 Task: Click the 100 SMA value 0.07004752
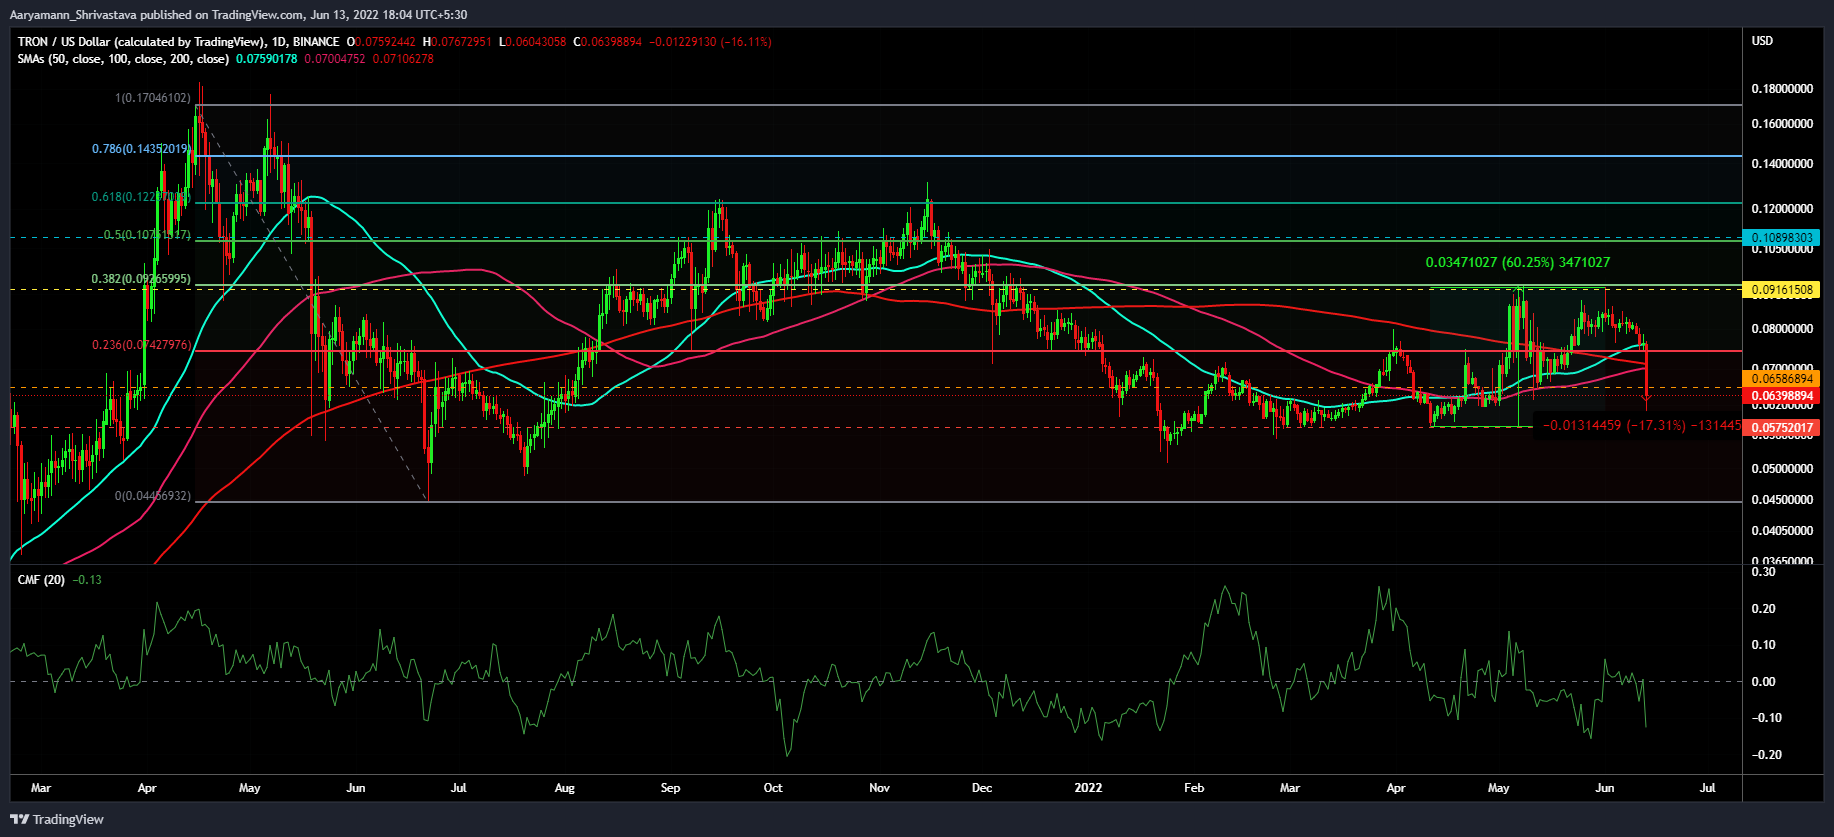335,59
